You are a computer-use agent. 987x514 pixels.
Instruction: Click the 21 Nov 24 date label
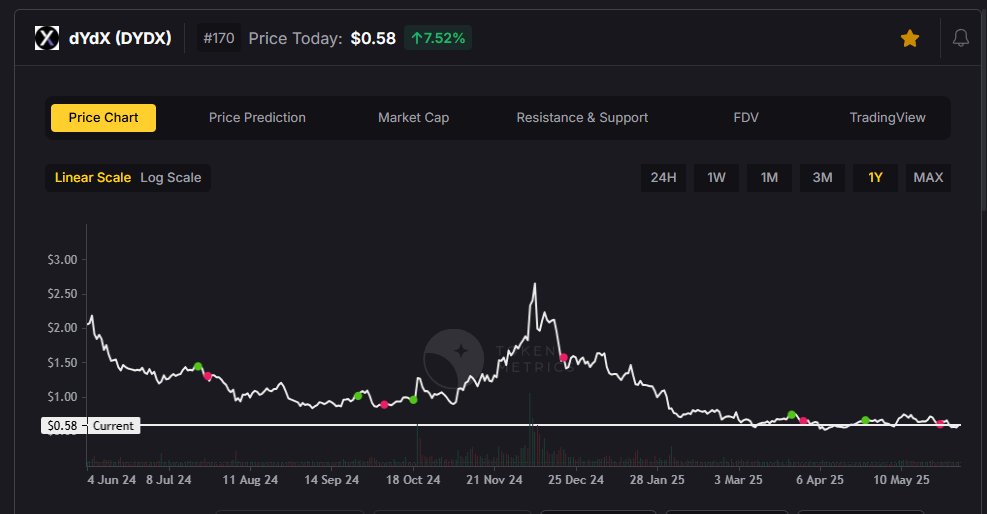494,479
